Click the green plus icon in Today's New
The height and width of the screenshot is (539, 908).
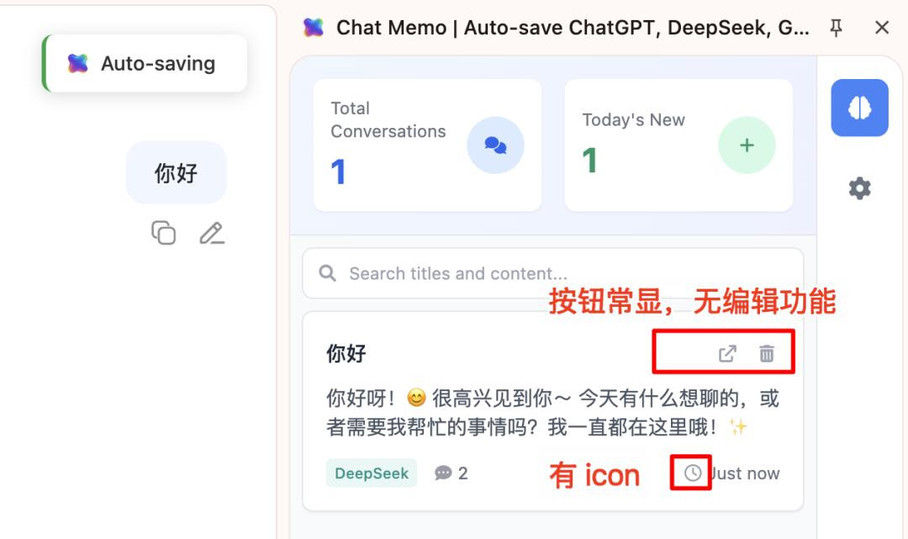[x=746, y=145]
